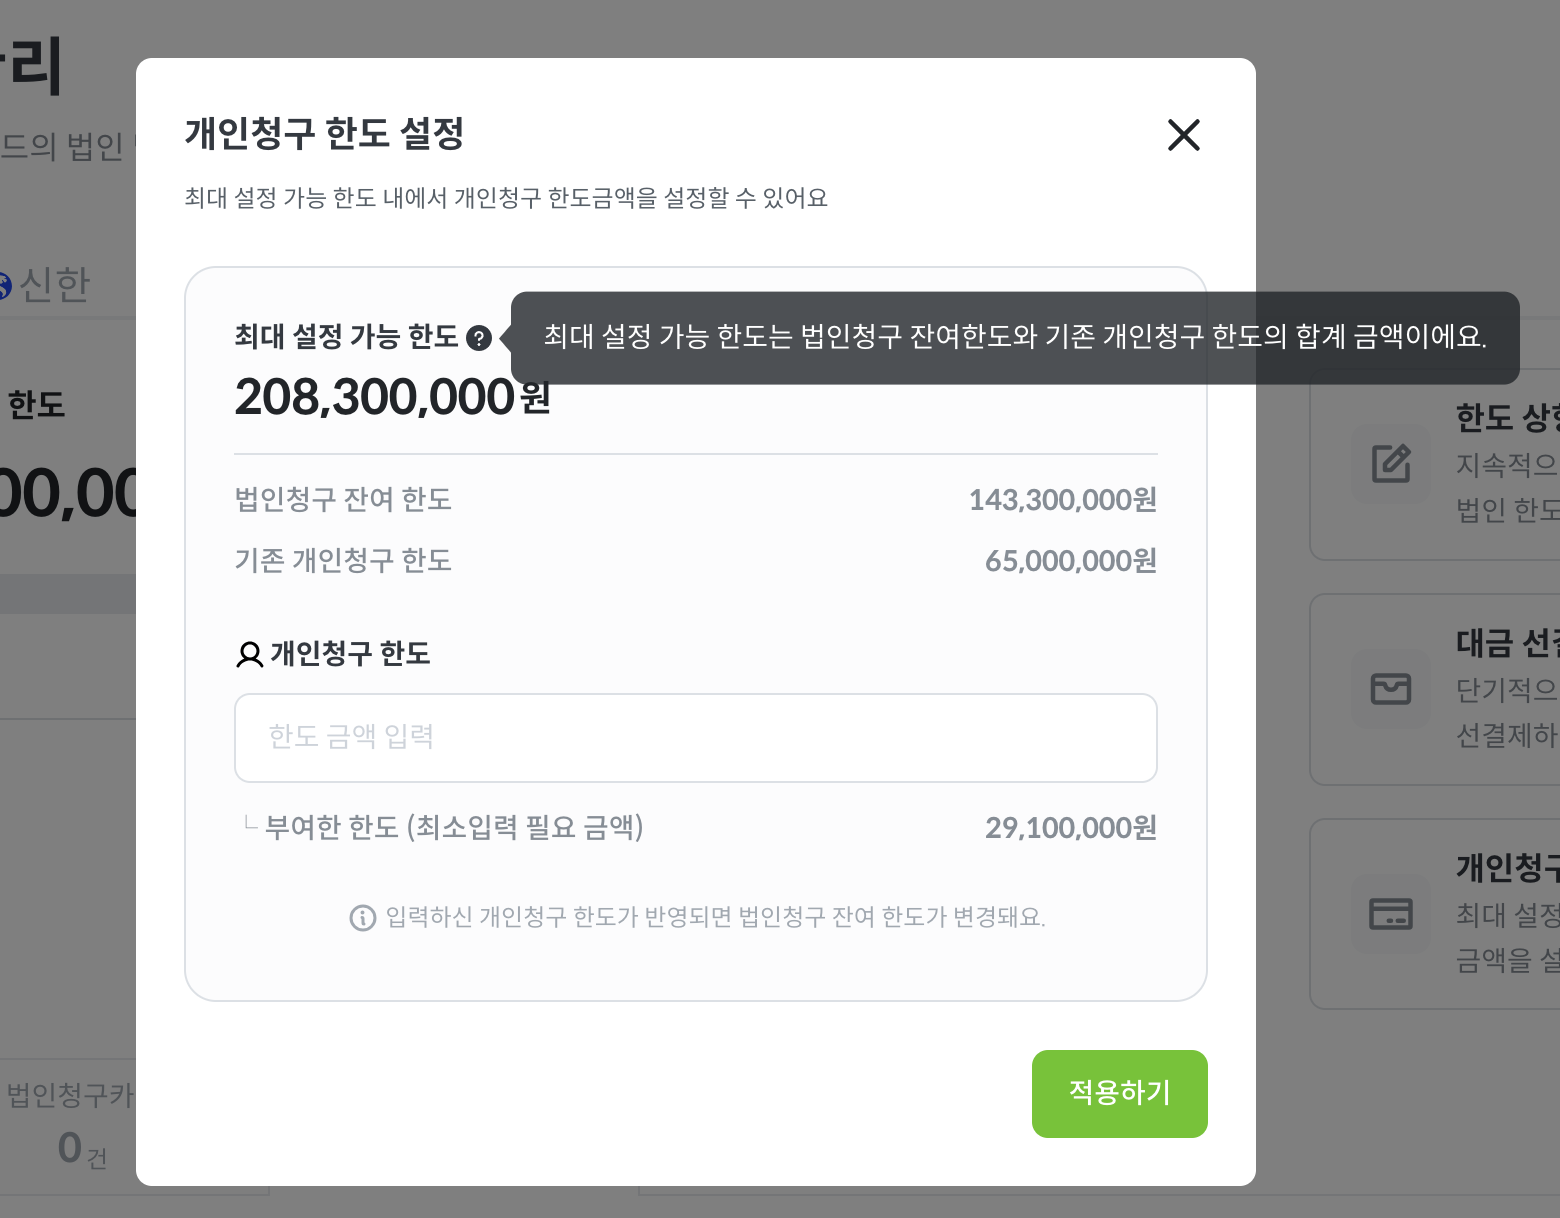Screen dimensions: 1560x1218
Task: Click the credit card icon on the right card
Action: [1391, 914]
